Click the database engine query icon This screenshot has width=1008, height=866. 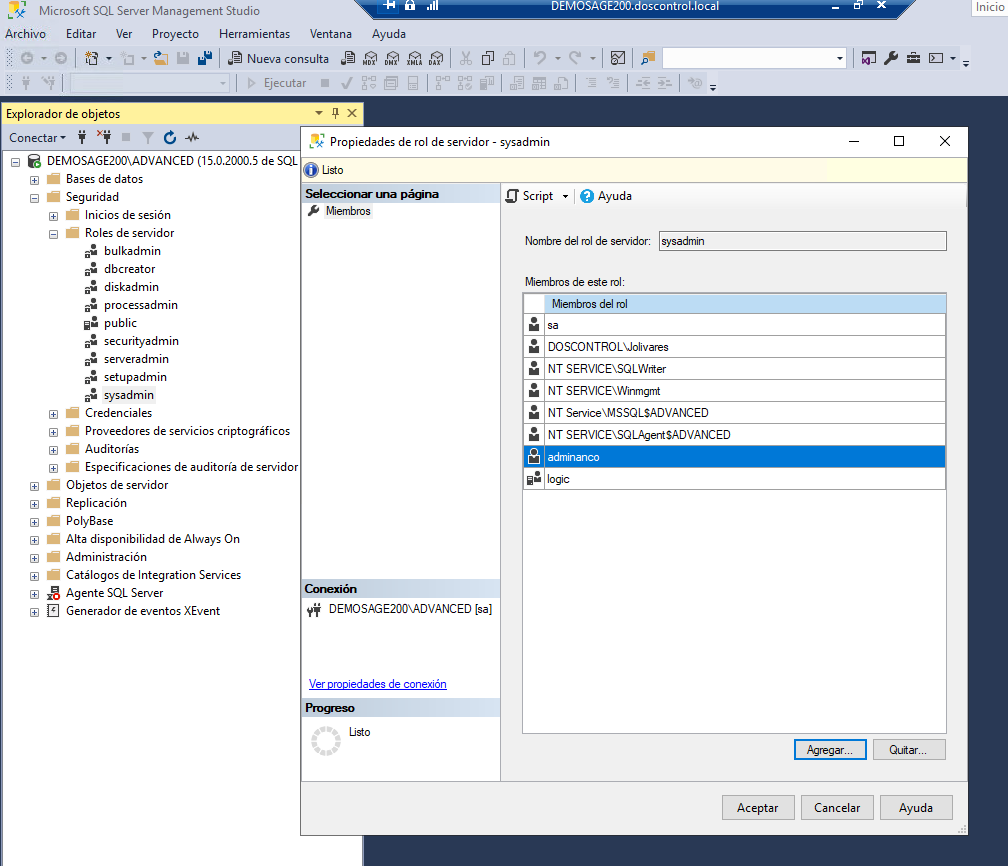tap(348, 59)
